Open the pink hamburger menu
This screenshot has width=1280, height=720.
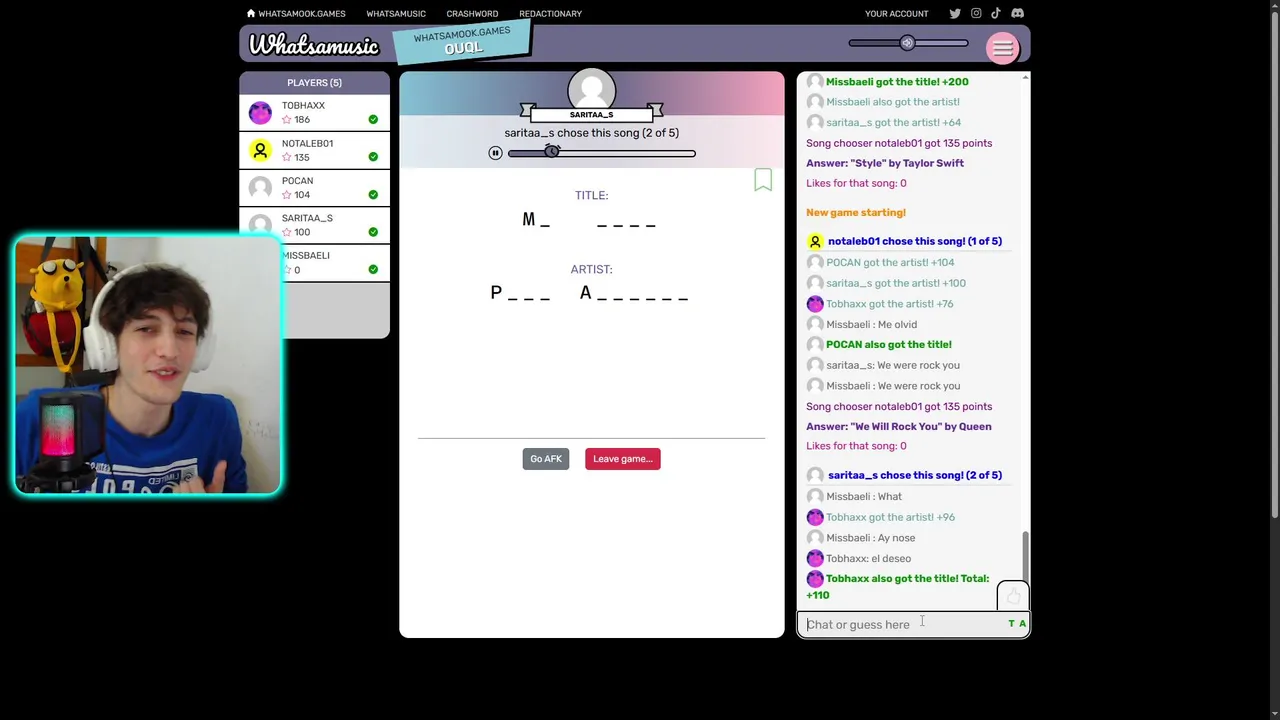pyautogui.click(x=1002, y=47)
